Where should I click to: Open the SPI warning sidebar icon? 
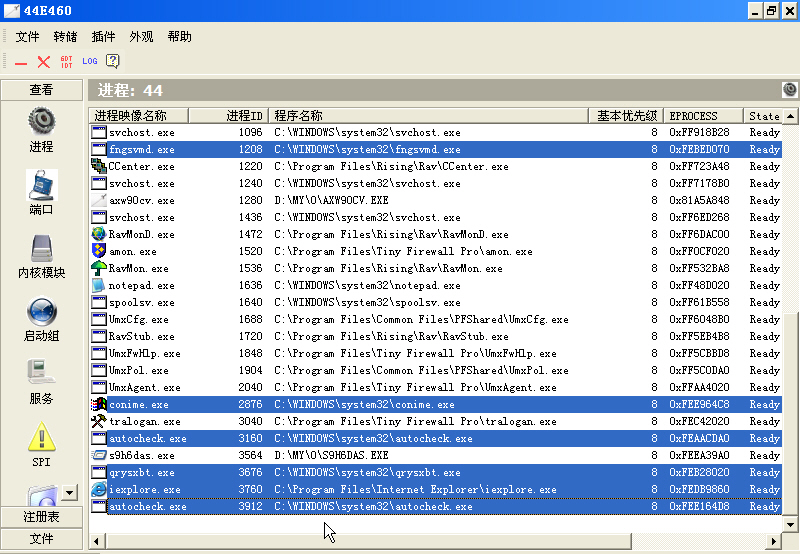coord(41,437)
